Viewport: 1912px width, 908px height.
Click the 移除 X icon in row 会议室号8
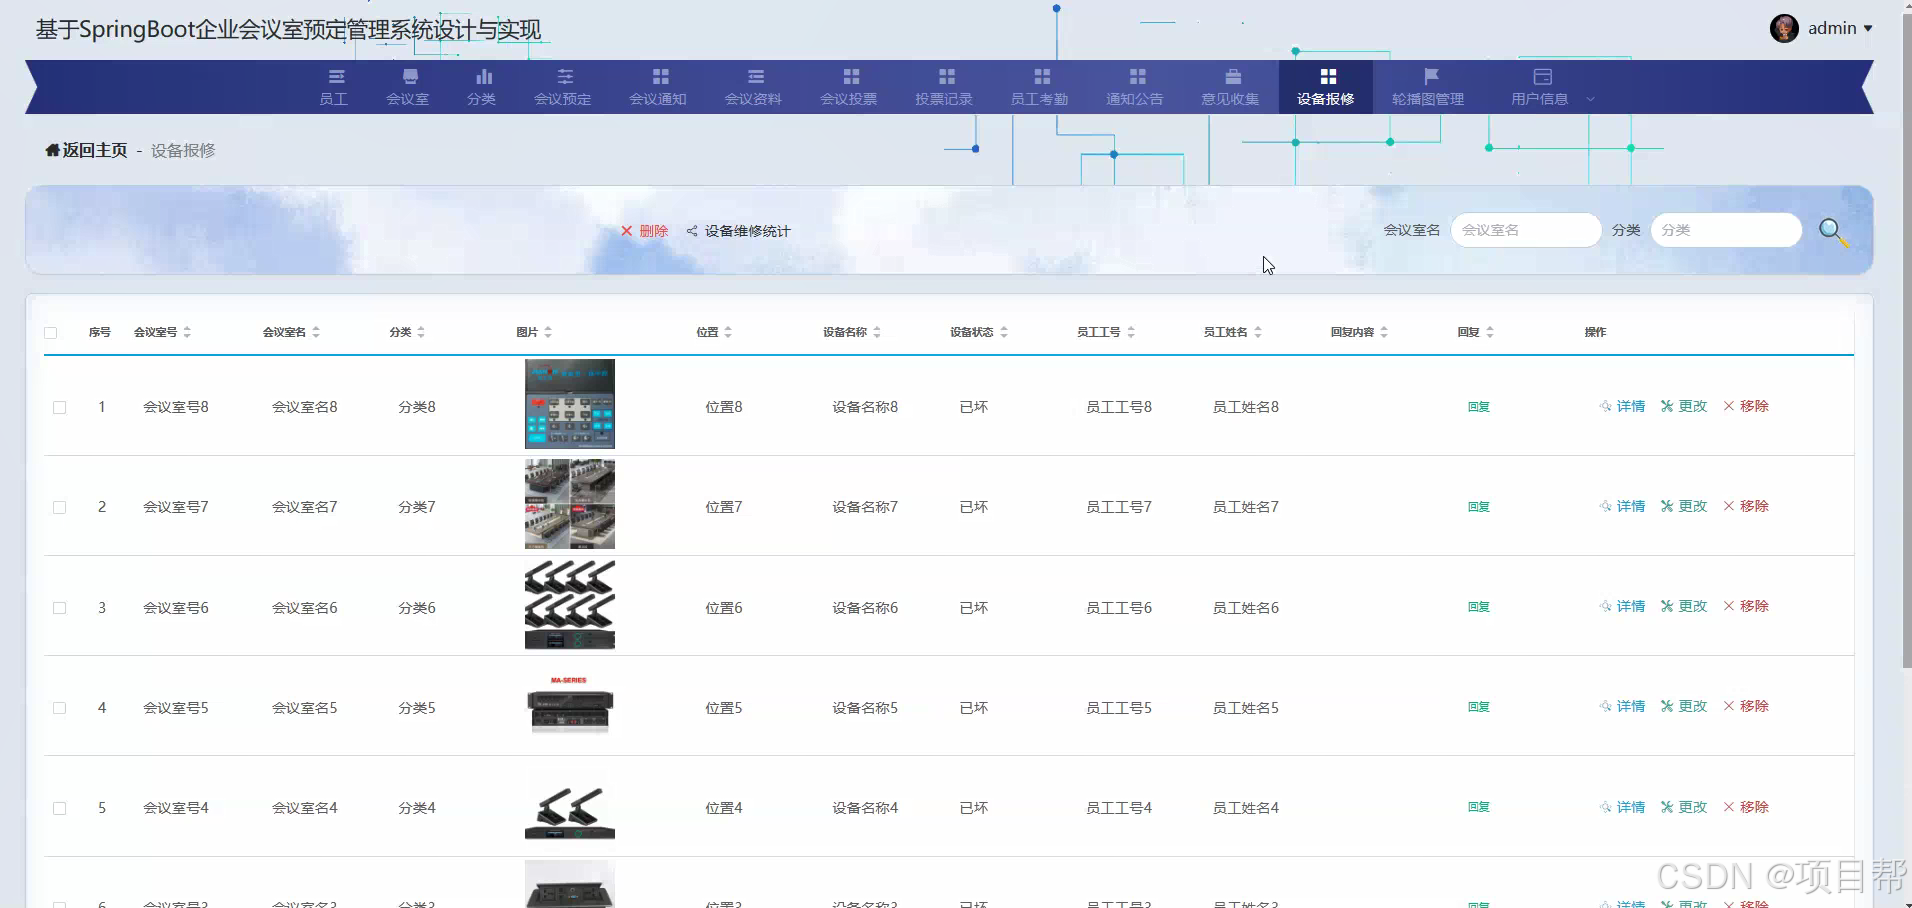pos(1729,406)
